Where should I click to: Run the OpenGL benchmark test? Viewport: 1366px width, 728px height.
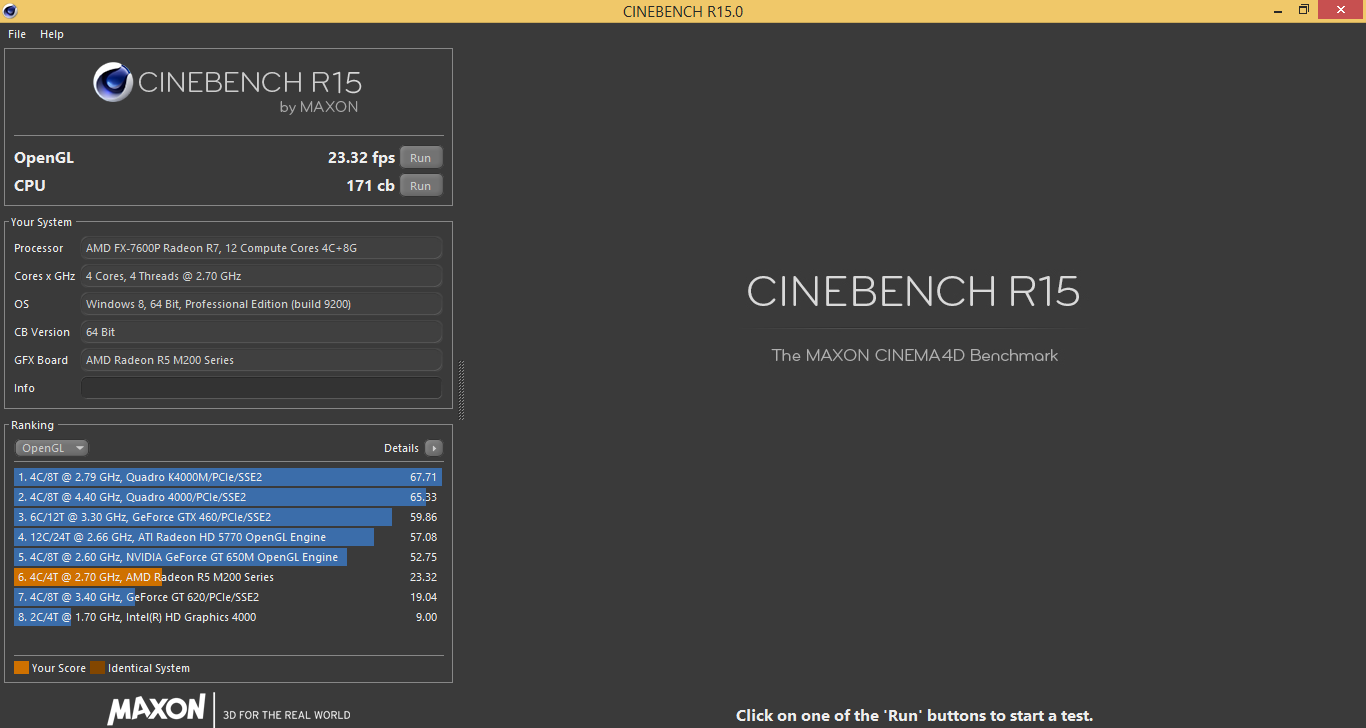tap(421, 158)
